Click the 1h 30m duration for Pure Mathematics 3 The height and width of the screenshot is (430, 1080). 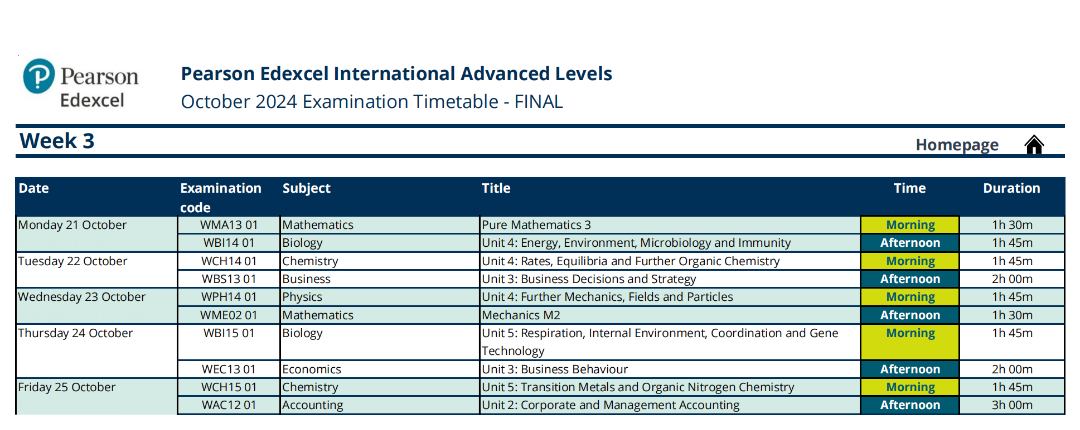pos(1012,225)
